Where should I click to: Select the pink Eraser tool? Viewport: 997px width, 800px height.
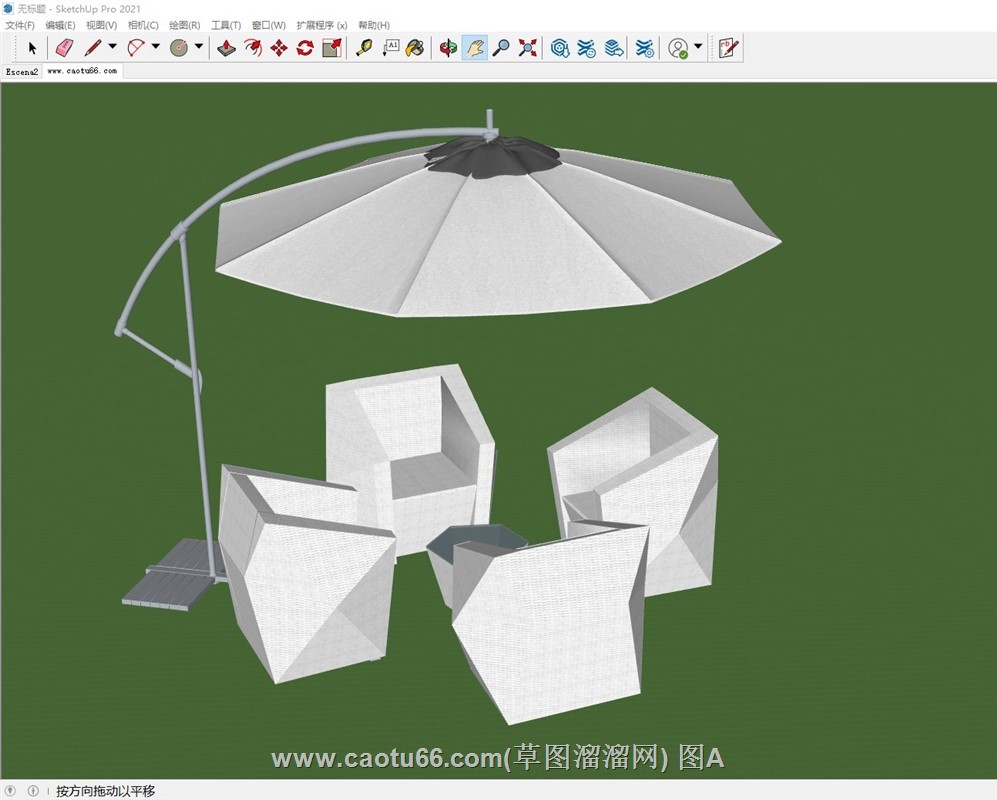64,48
